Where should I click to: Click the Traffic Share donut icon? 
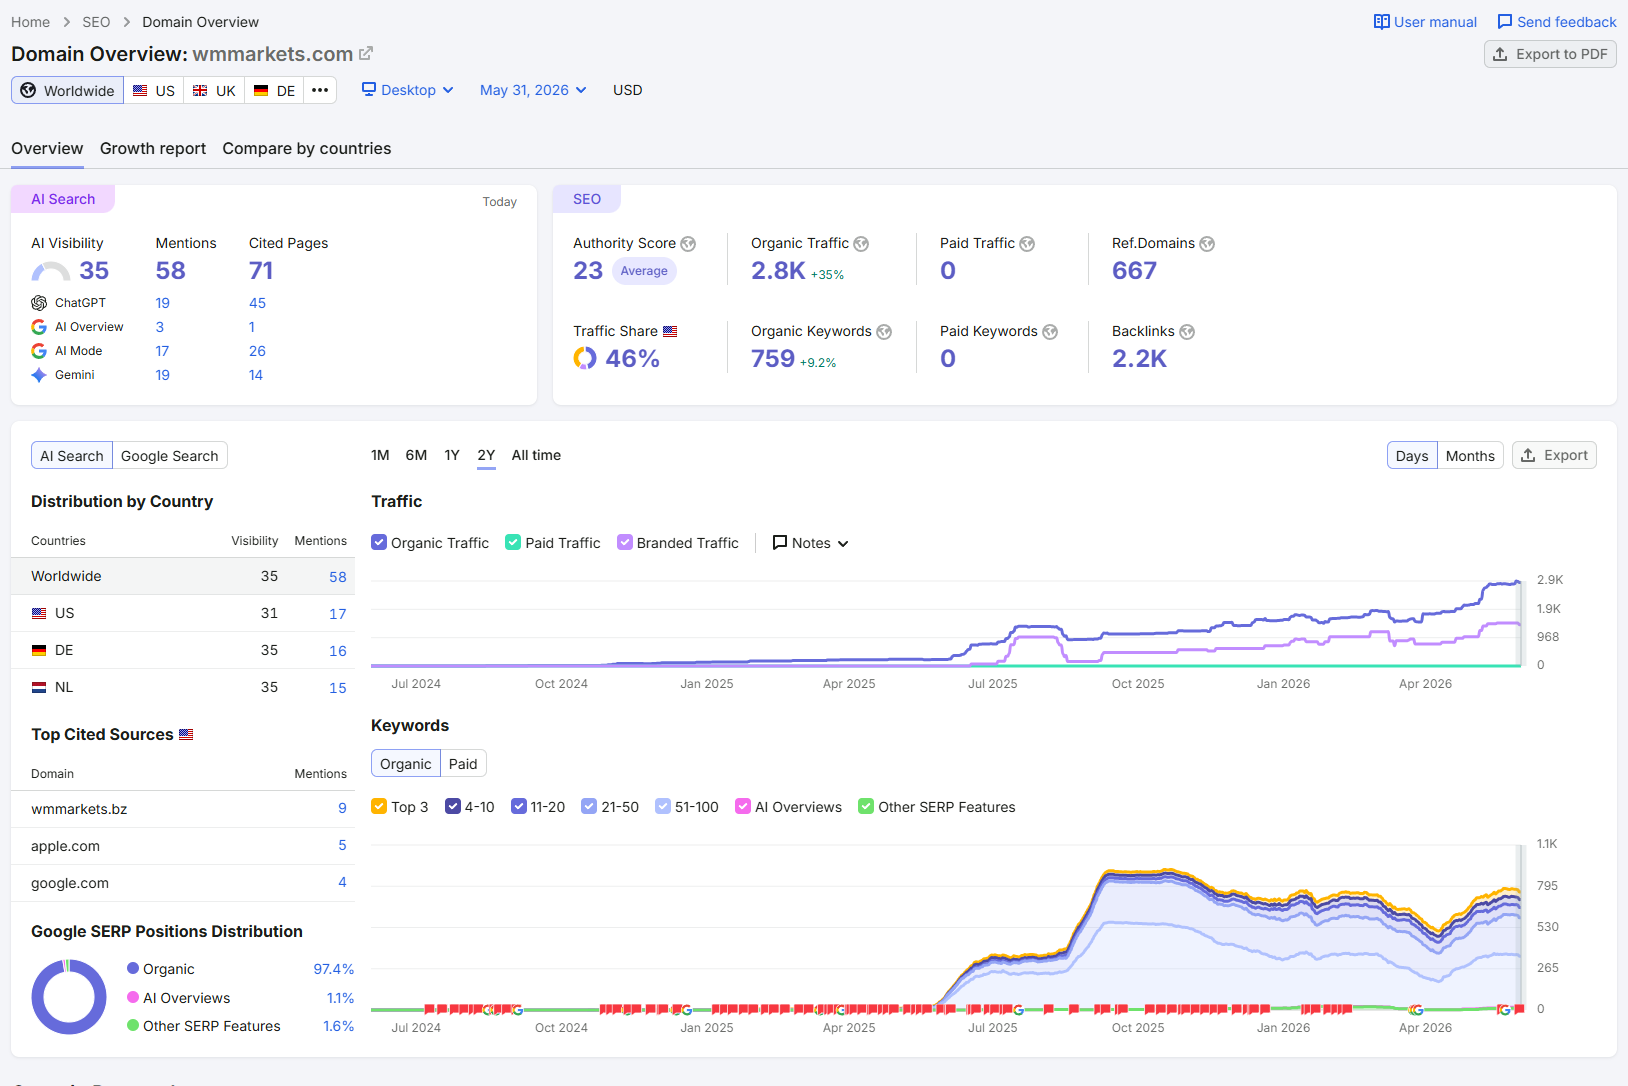click(x=585, y=358)
